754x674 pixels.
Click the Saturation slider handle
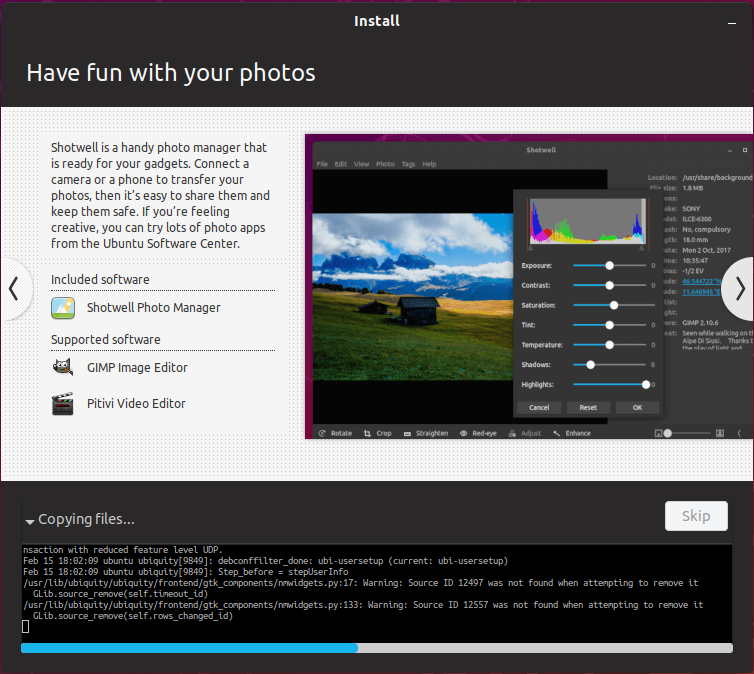(x=614, y=305)
